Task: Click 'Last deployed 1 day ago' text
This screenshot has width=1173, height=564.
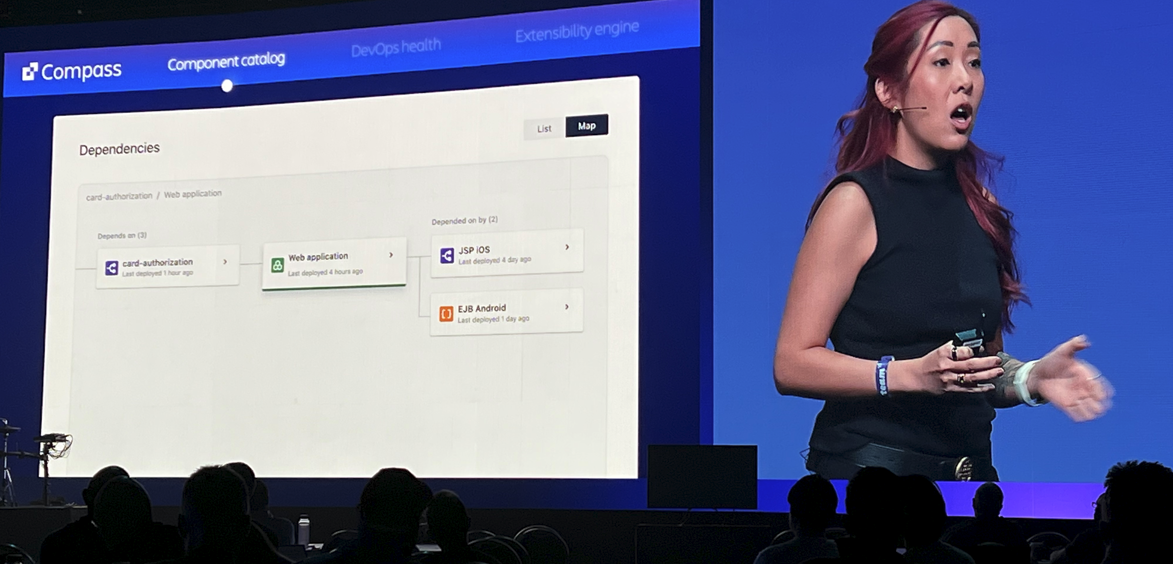Action: click(x=494, y=319)
